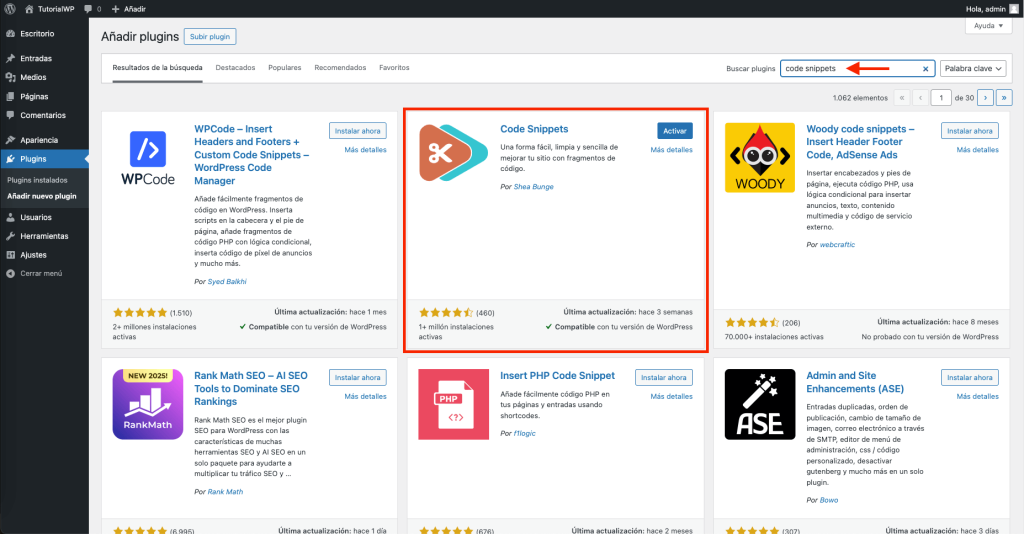Jump to last results page
1024x534 pixels.
pyautogui.click(x=1004, y=98)
